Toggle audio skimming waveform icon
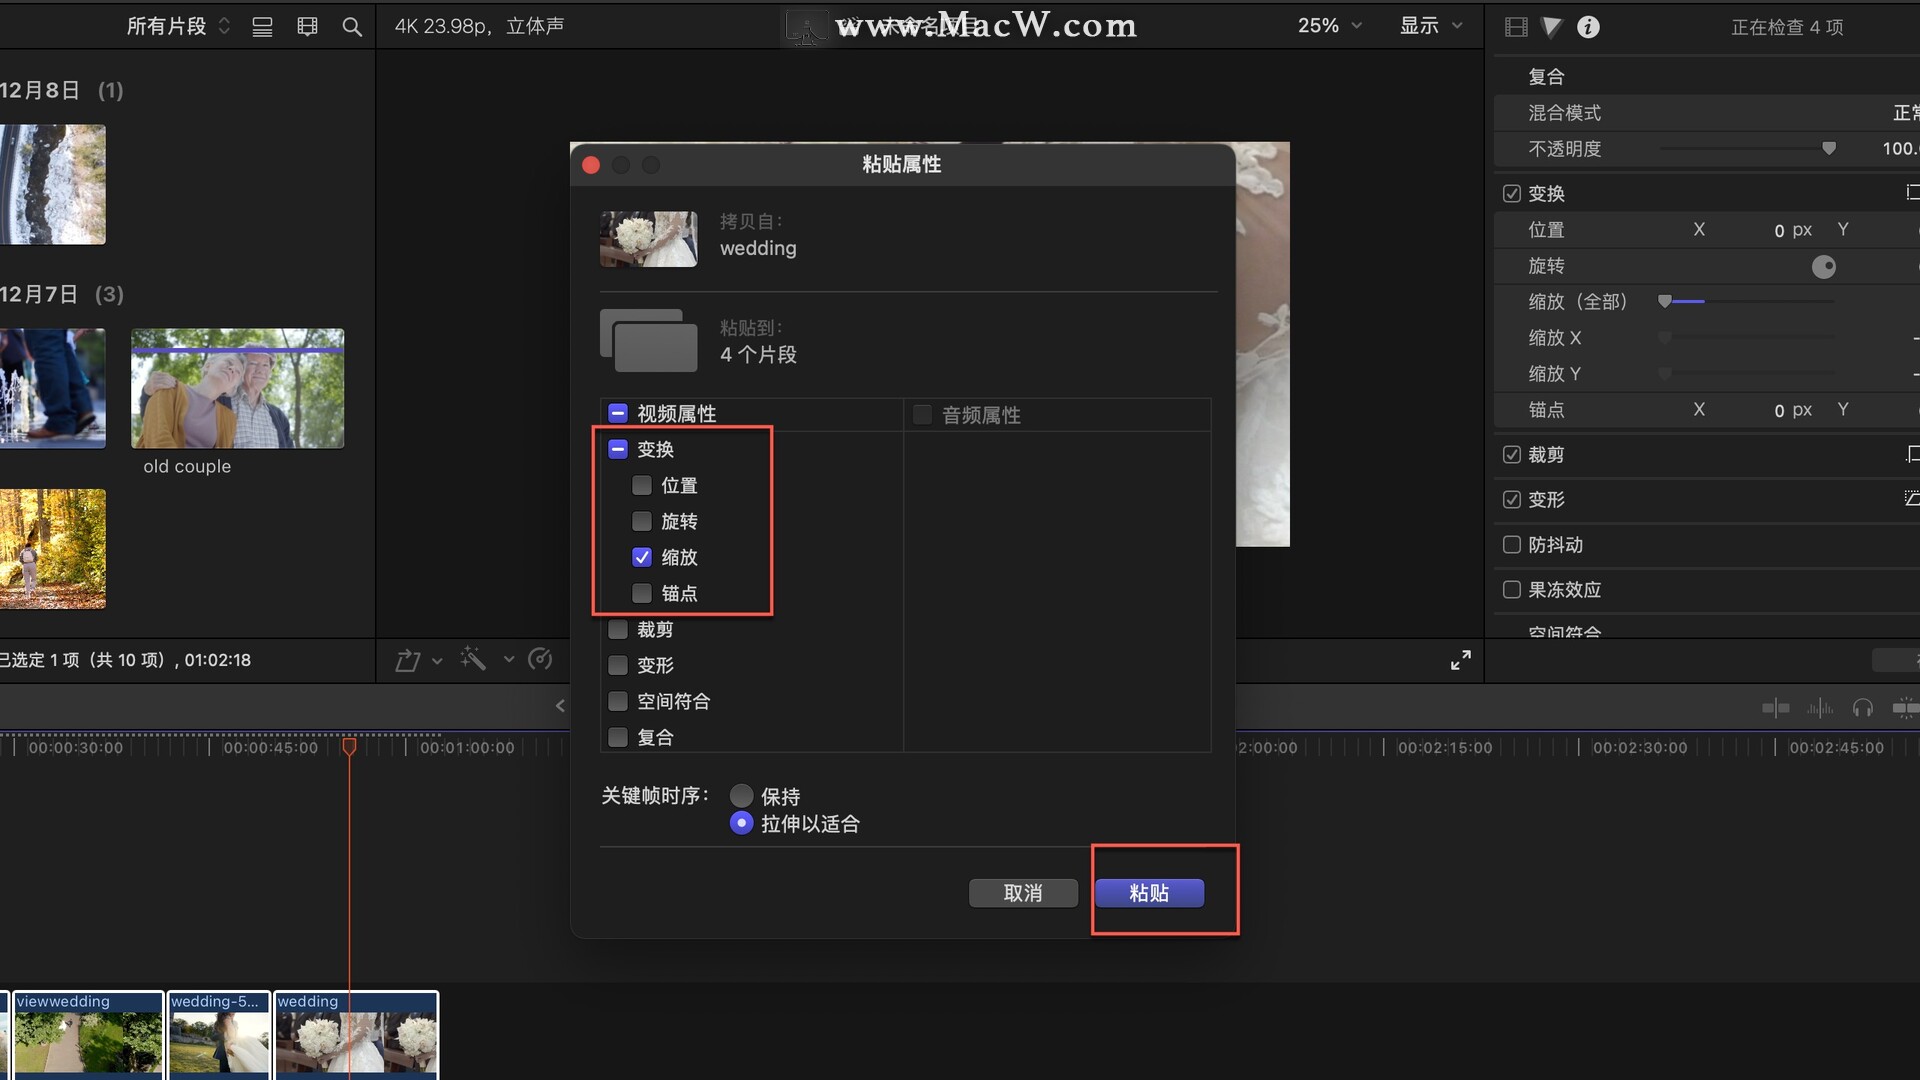 1820,708
